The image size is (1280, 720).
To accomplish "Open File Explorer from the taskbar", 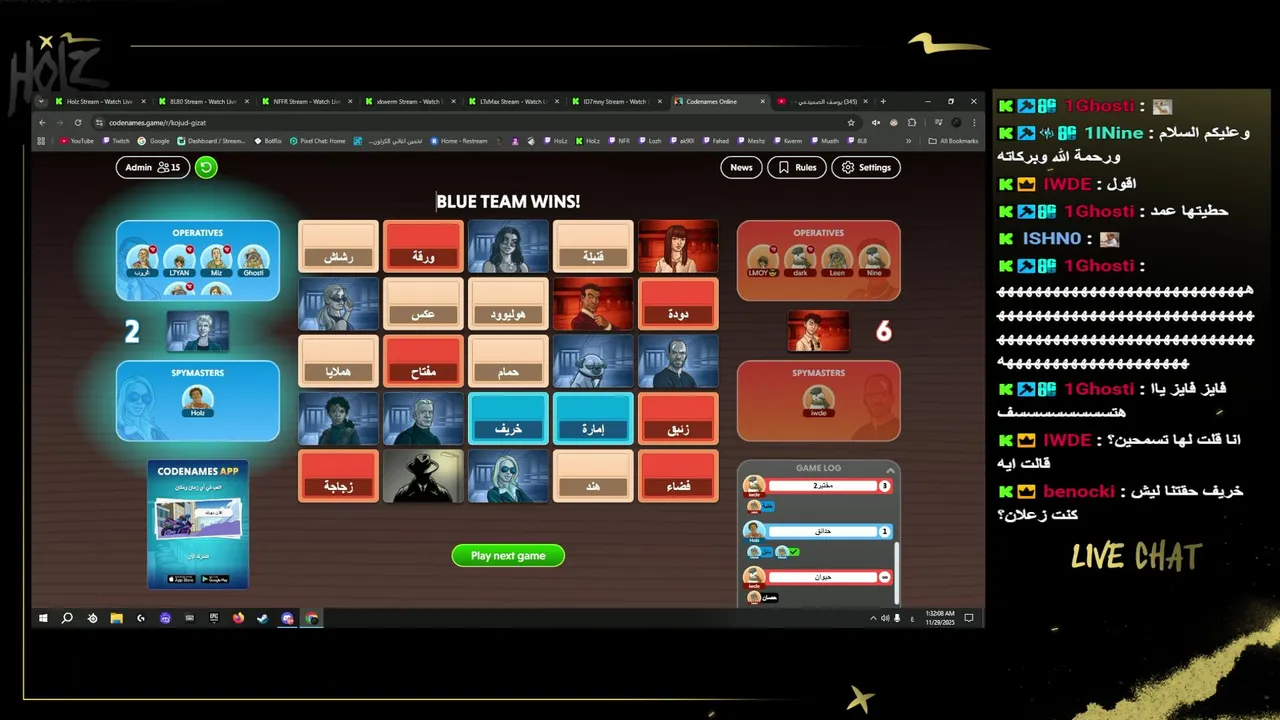I will coord(116,618).
